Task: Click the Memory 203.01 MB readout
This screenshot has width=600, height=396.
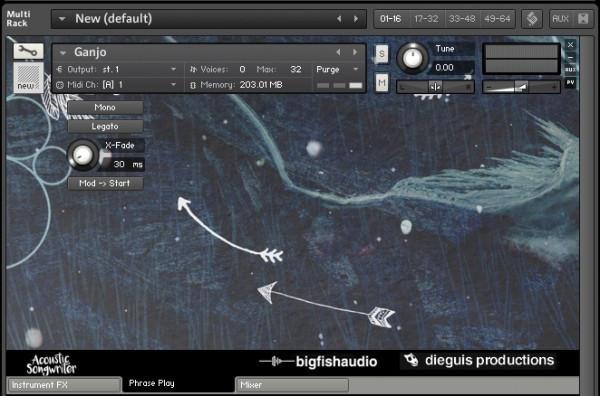Action: pos(261,85)
